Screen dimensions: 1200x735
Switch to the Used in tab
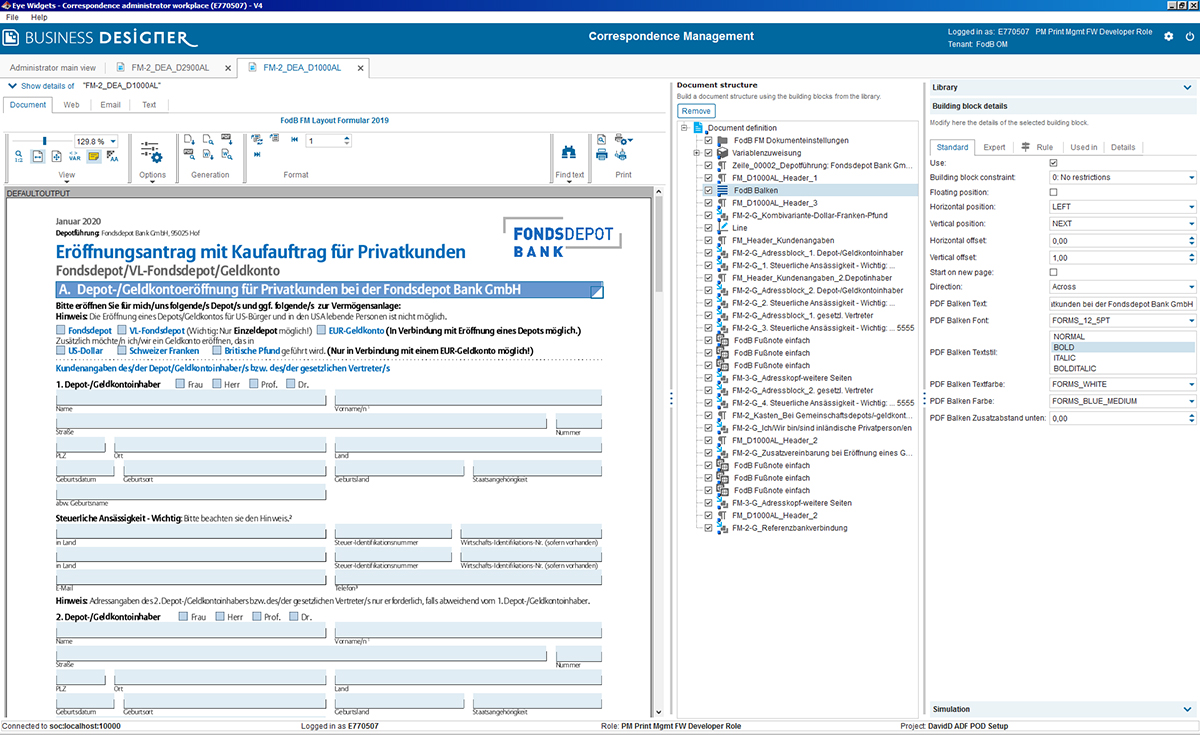click(1084, 147)
